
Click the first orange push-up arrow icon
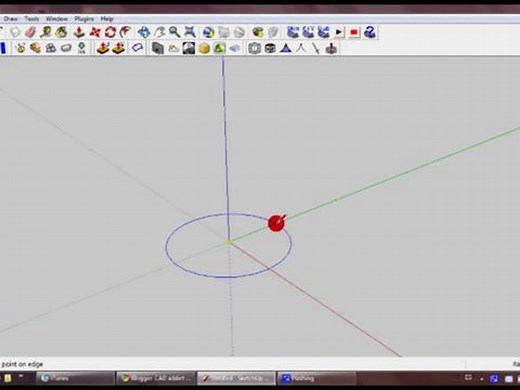[x=103, y=48]
